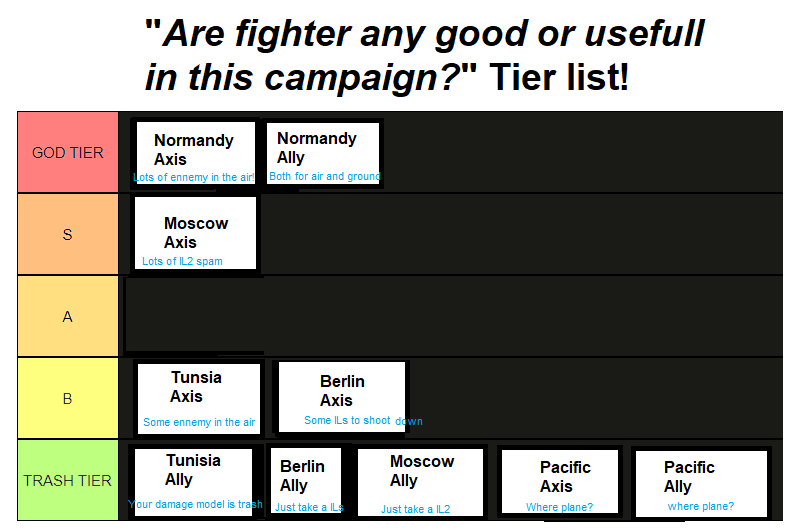Select the yellow B tier label
The height and width of the screenshot is (530, 801).
coord(68,399)
